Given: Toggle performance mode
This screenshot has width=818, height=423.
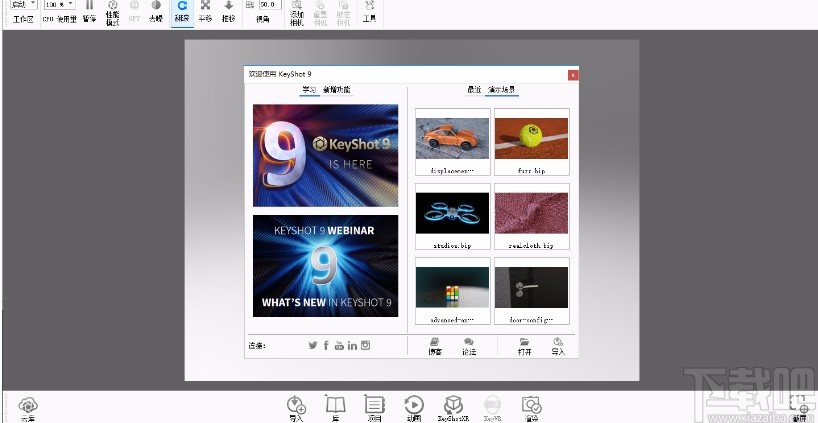Looking at the screenshot, I should pyautogui.click(x=113, y=13).
